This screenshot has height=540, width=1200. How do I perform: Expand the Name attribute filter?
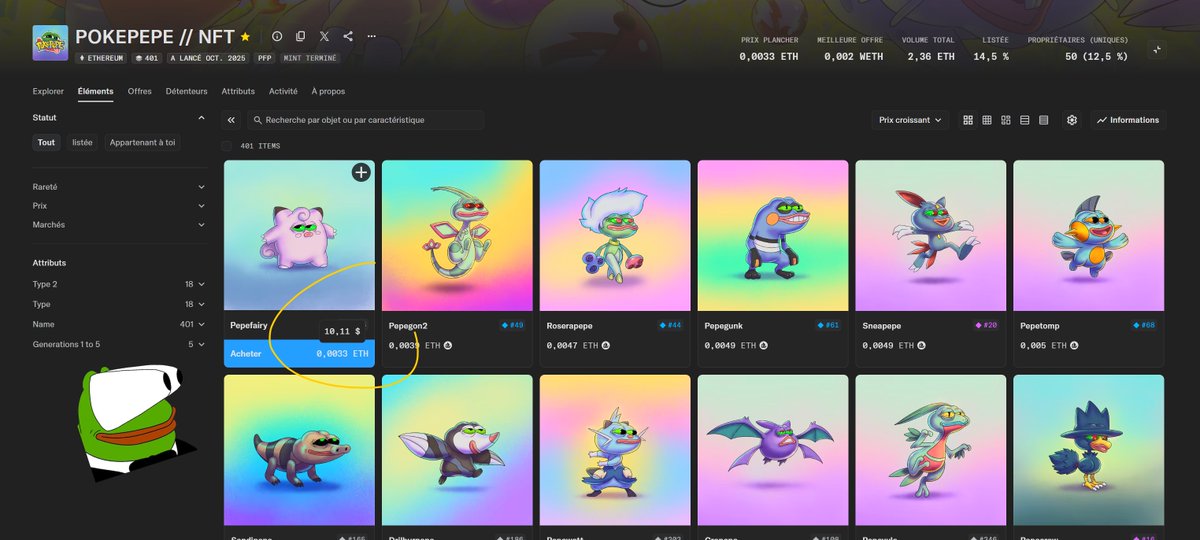(119, 324)
